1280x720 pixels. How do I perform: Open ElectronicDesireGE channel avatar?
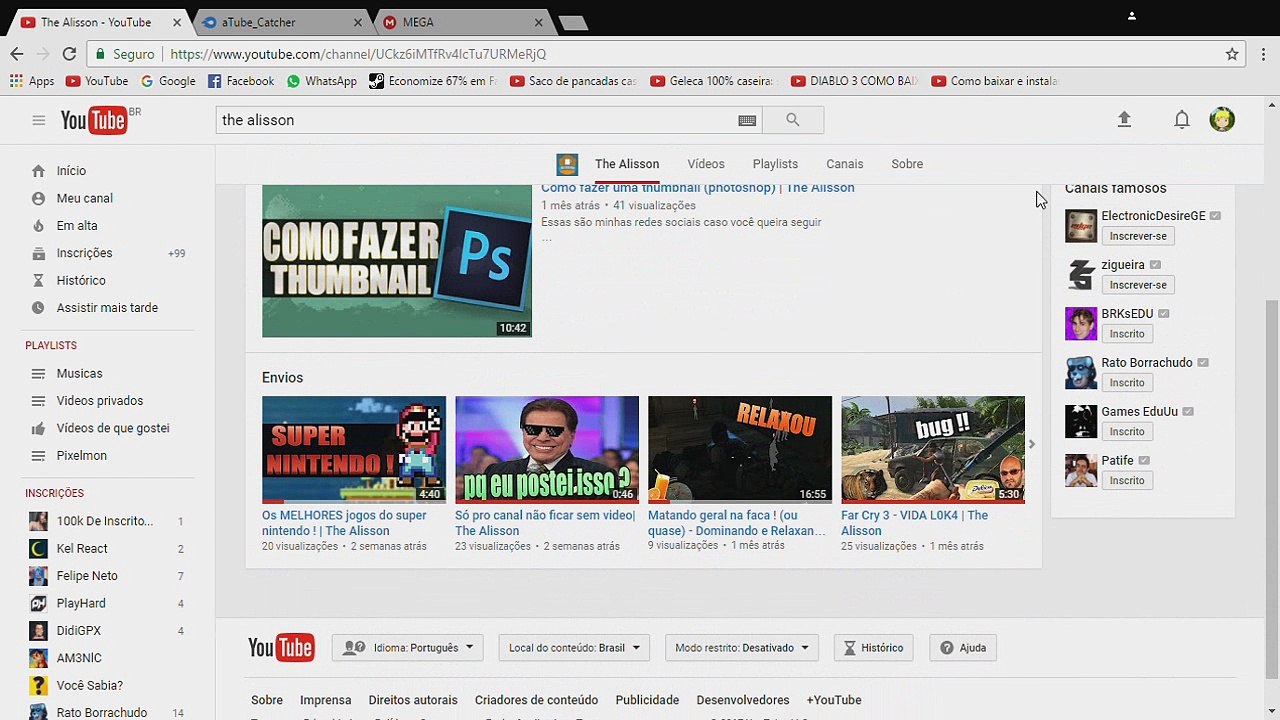pyautogui.click(x=1081, y=226)
